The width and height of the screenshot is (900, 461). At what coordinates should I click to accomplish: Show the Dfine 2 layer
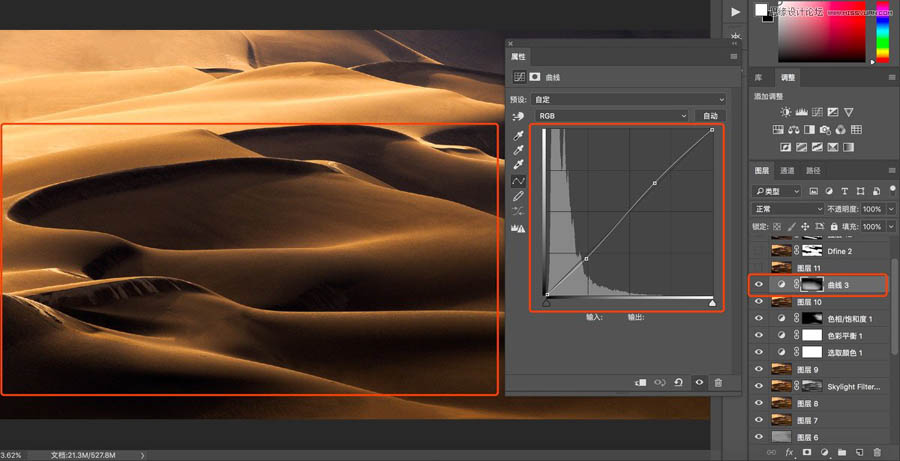coord(759,251)
